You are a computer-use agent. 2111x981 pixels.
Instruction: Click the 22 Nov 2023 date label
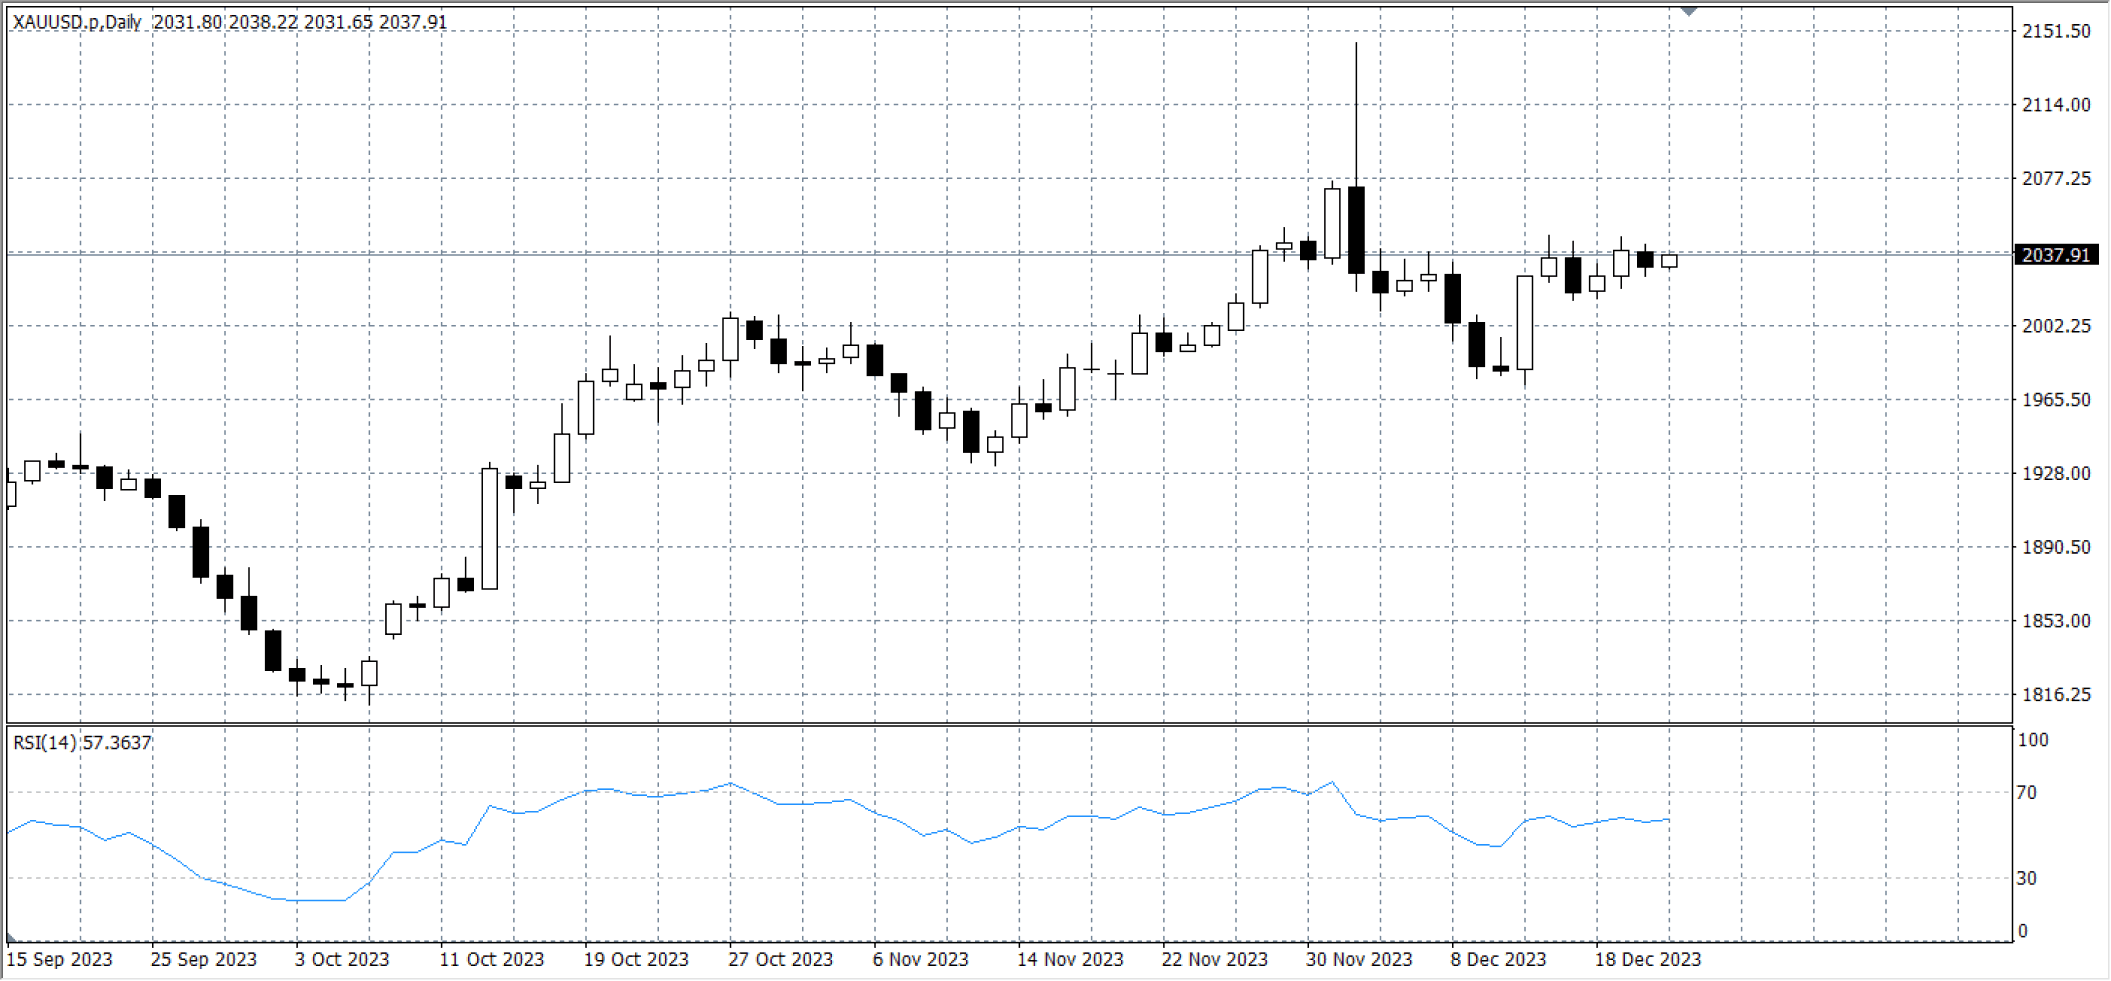[1215, 959]
